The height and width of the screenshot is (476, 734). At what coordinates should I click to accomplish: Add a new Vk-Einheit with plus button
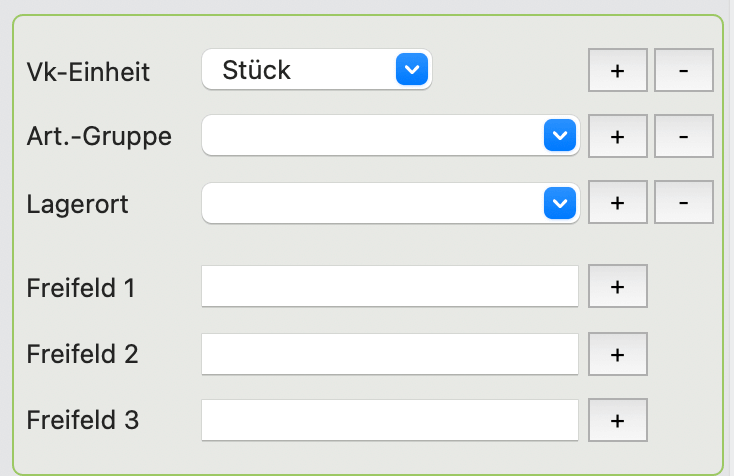tap(617, 70)
